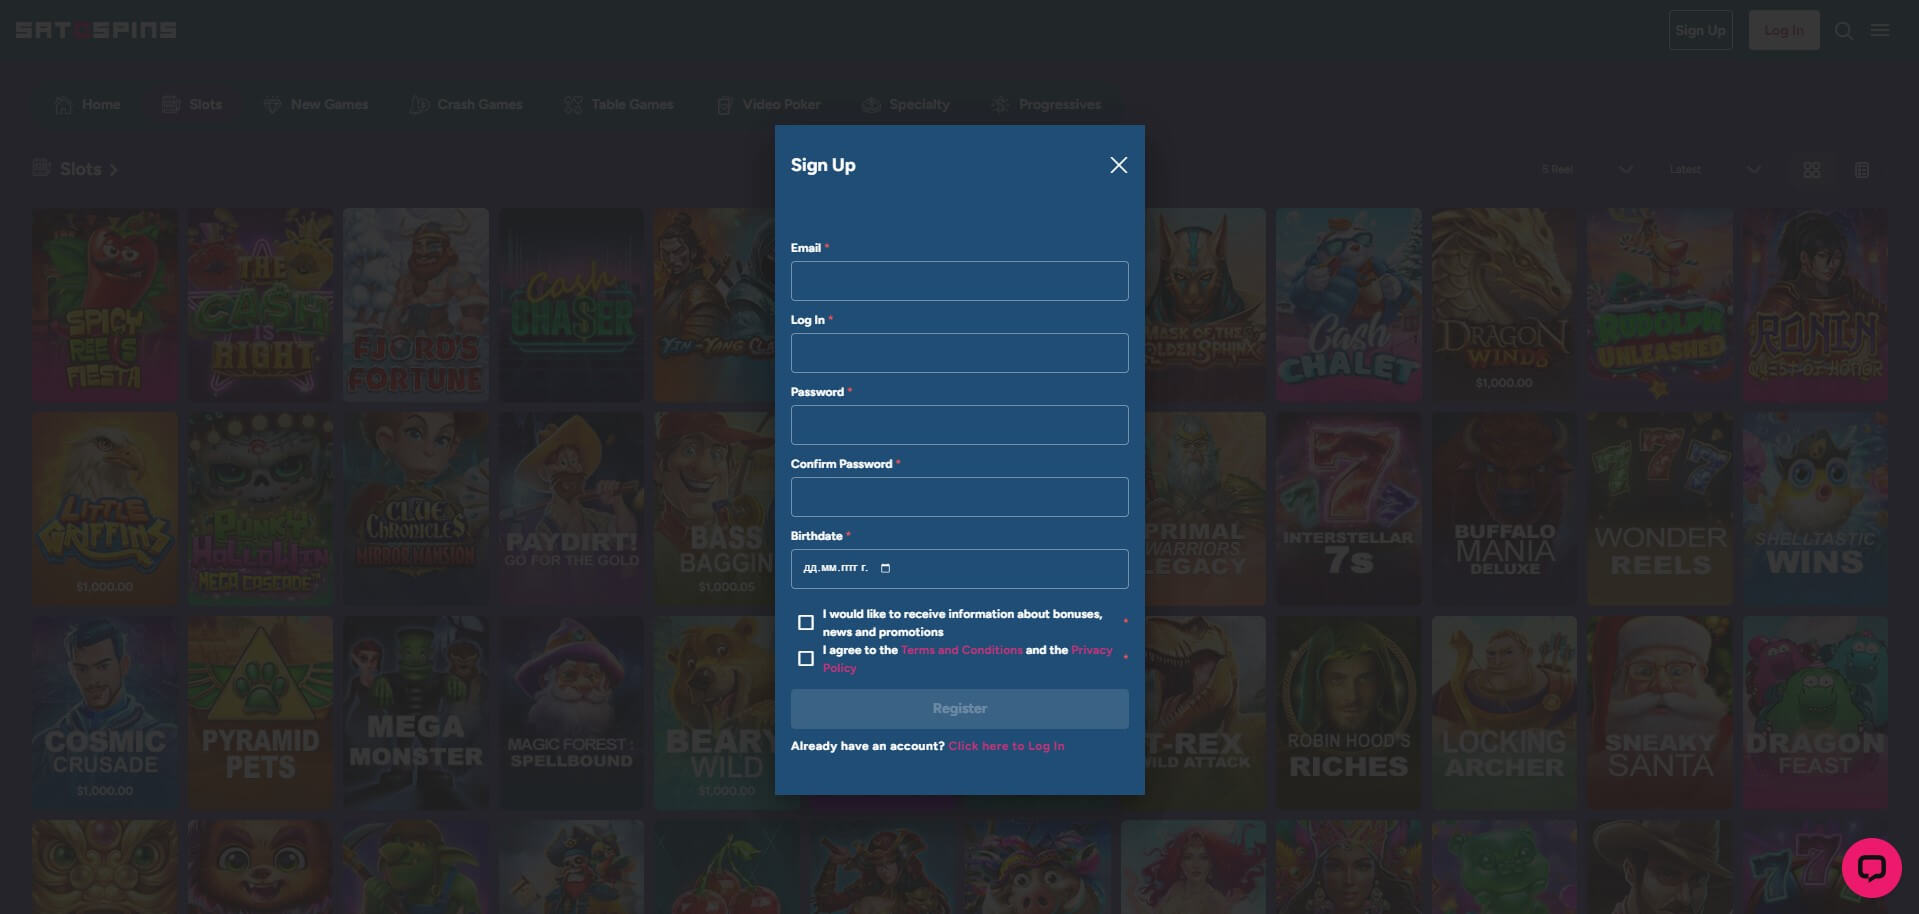Select the Crash Games tab

(x=466, y=104)
